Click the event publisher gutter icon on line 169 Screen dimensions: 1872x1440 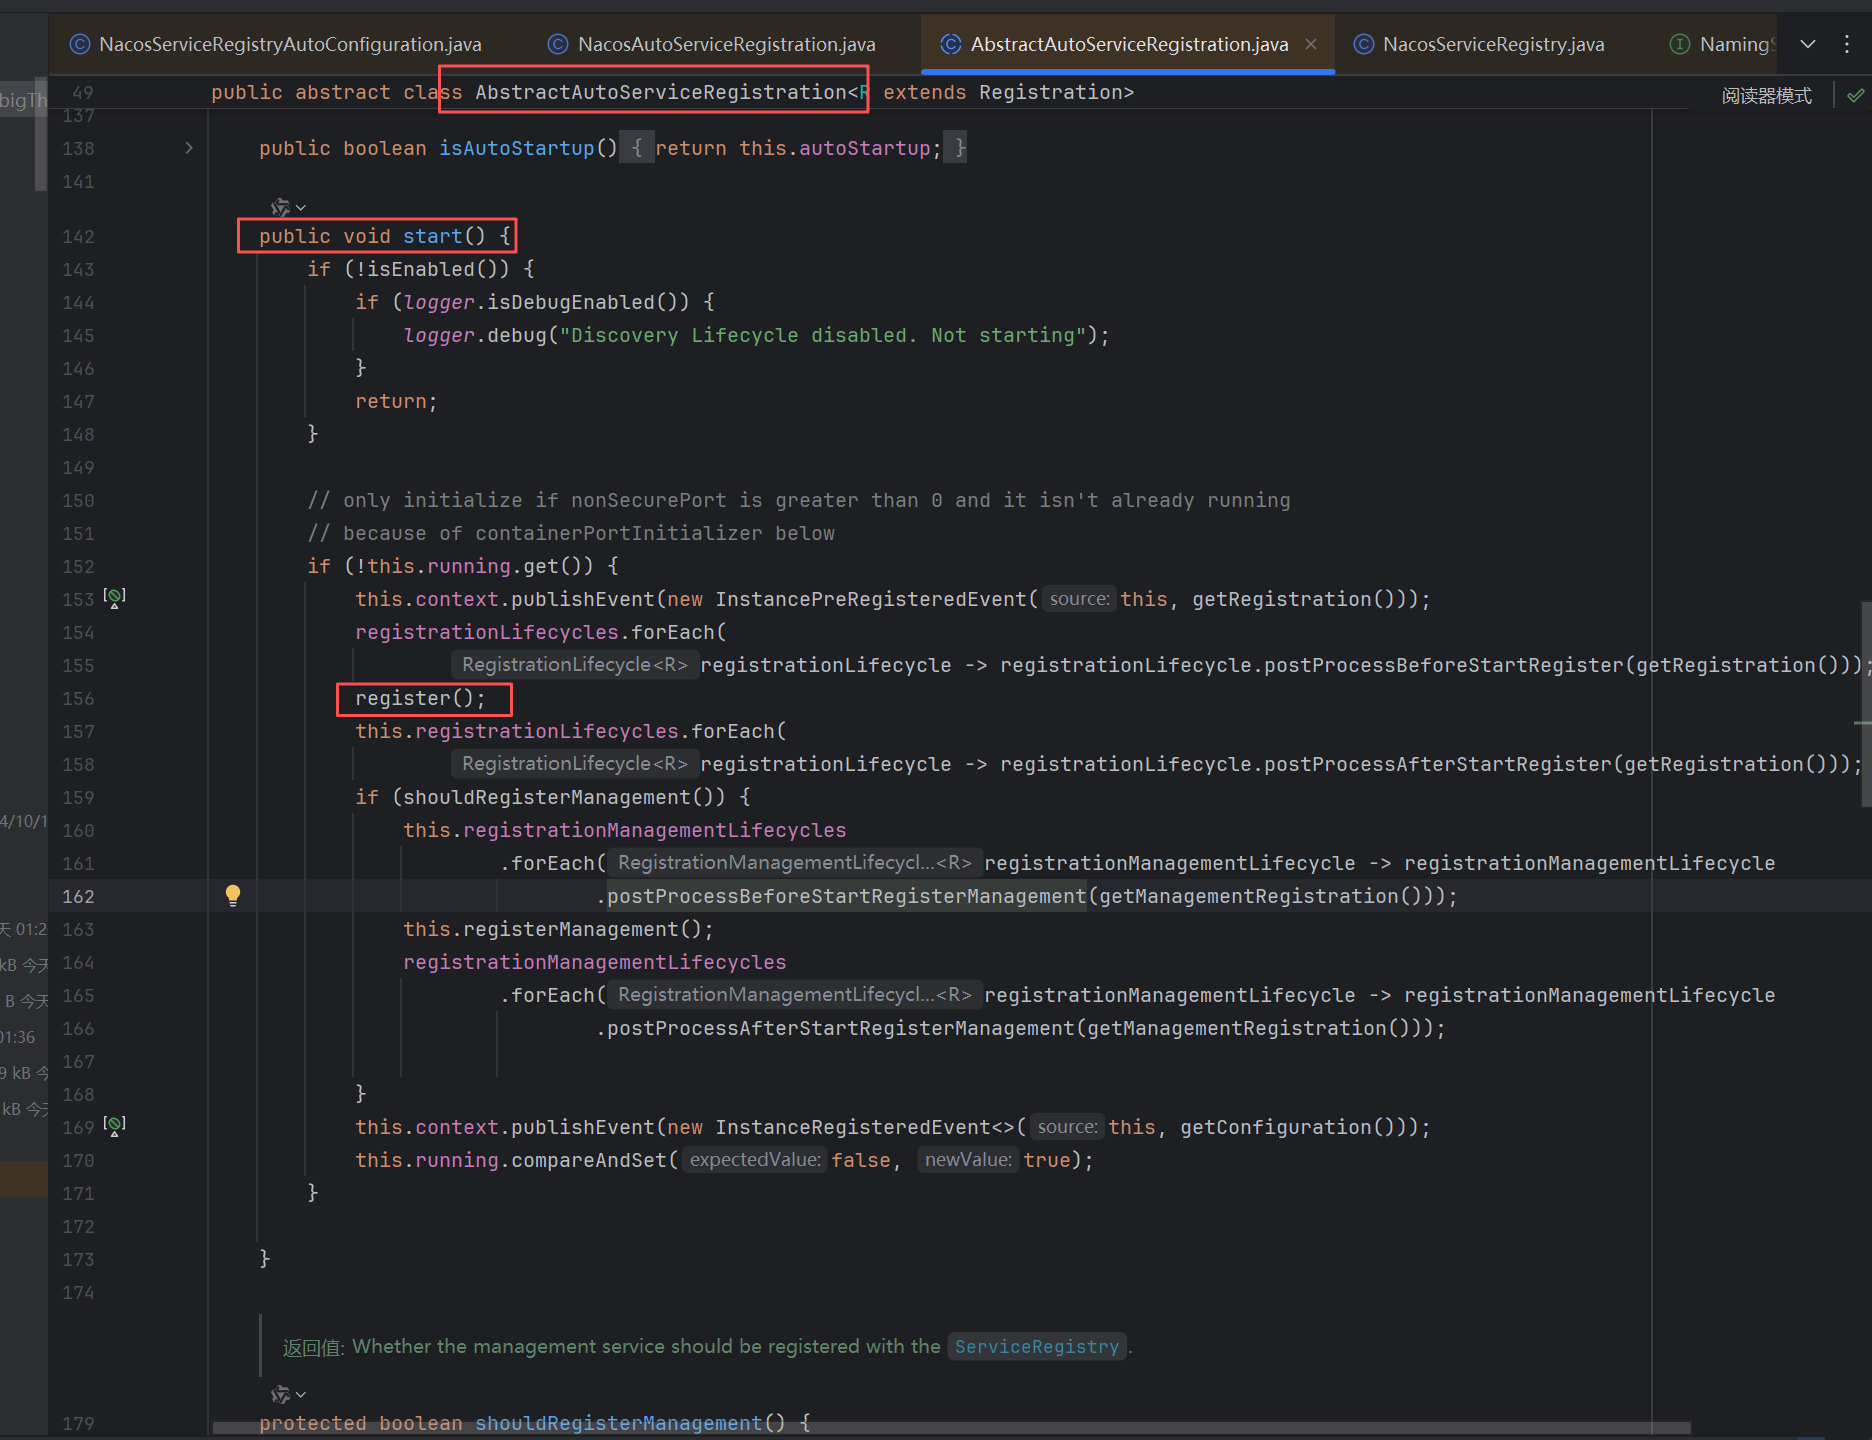point(115,1126)
